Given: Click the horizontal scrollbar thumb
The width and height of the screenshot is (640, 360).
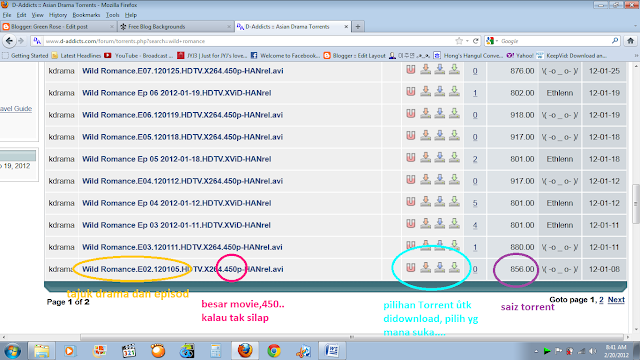Looking at the screenshot, I should (216, 337).
